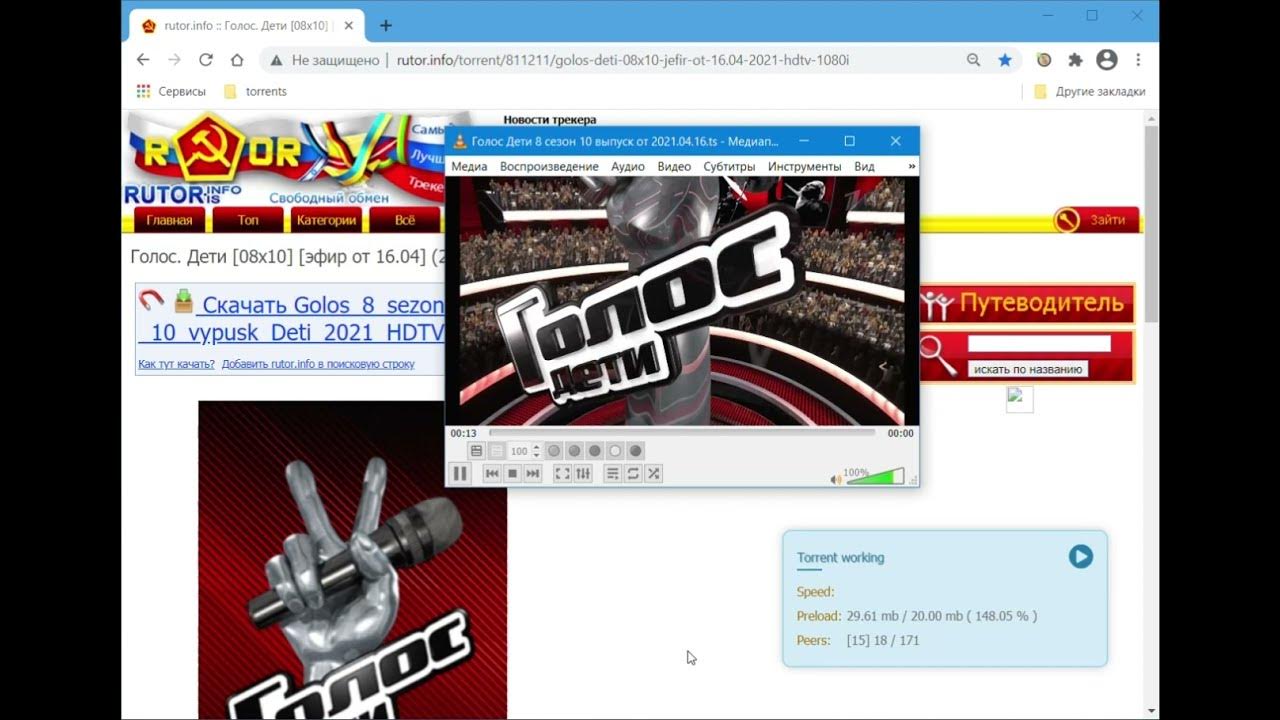Screen dimensions: 1280x720
Task: Open Сервисы apps shortcut in bookmarks bar
Action: tap(171, 91)
